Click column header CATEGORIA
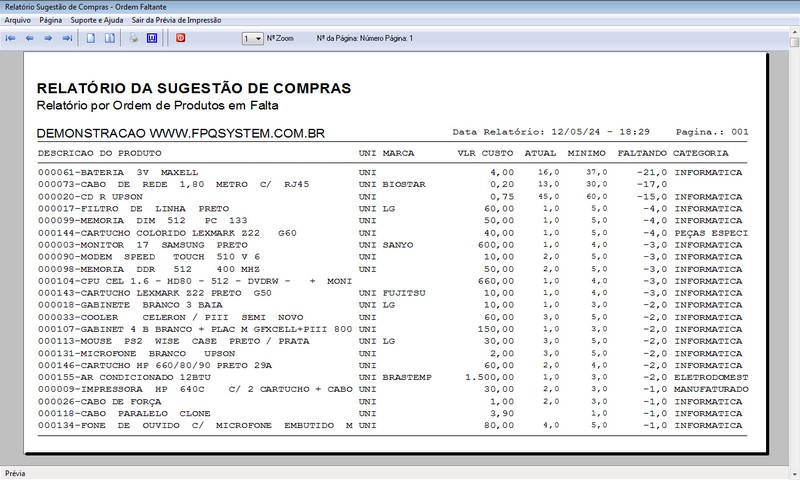Viewport: 800px width, 480px height. click(x=701, y=153)
